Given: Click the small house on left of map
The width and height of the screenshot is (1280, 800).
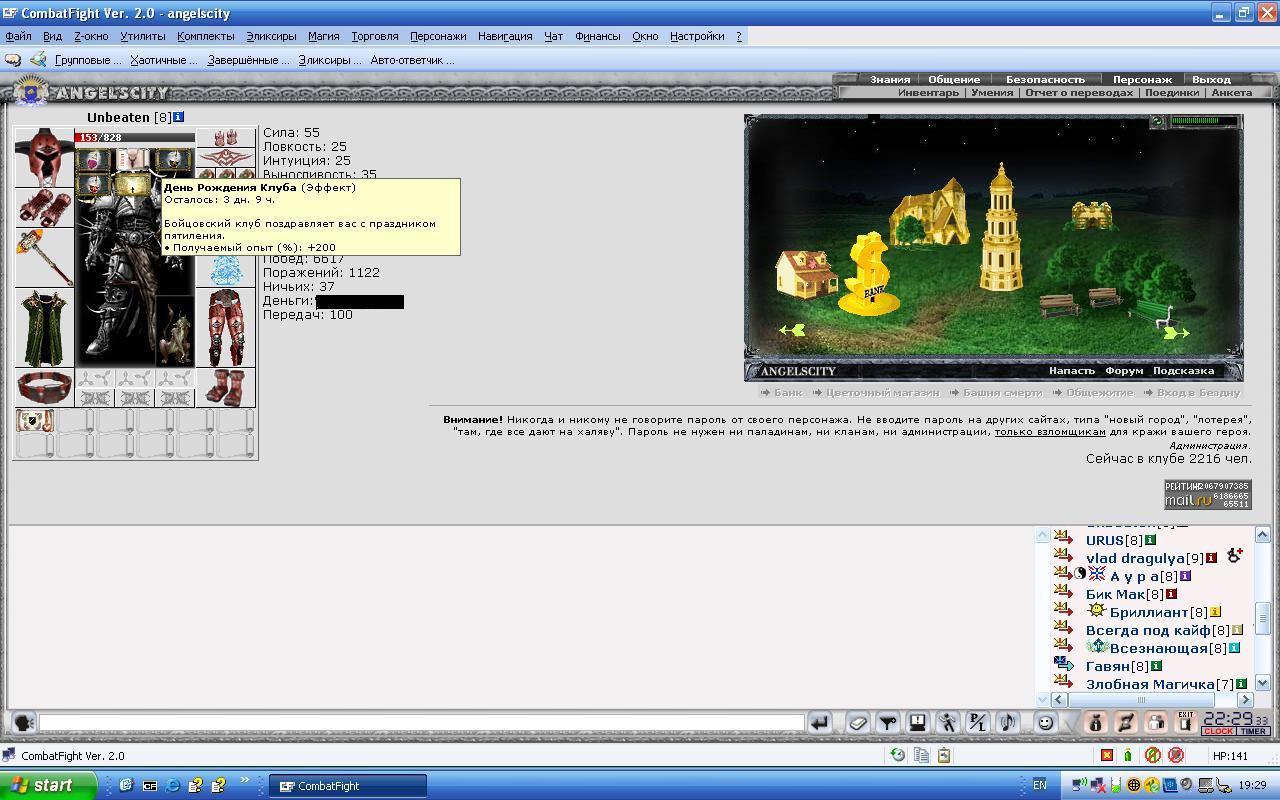Looking at the screenshot, I should [808, 273].
